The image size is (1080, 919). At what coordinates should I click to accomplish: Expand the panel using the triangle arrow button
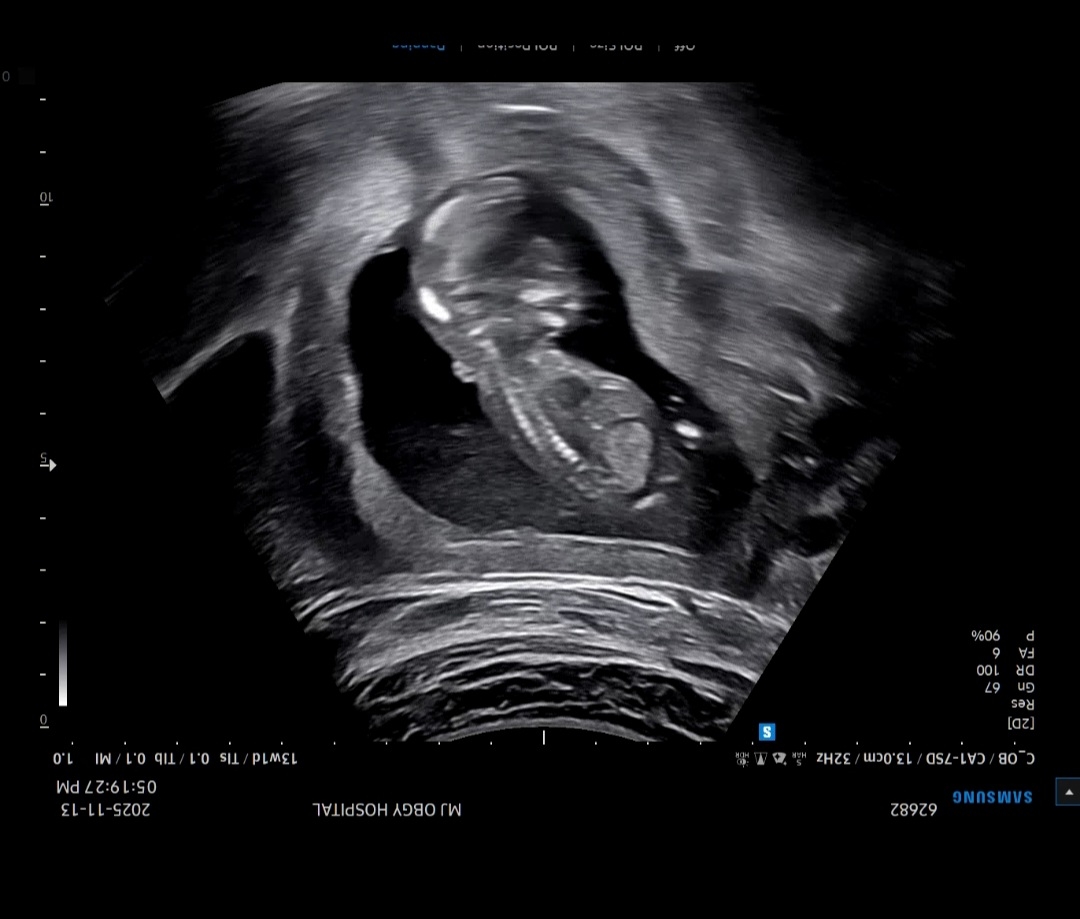[1067, 793]
